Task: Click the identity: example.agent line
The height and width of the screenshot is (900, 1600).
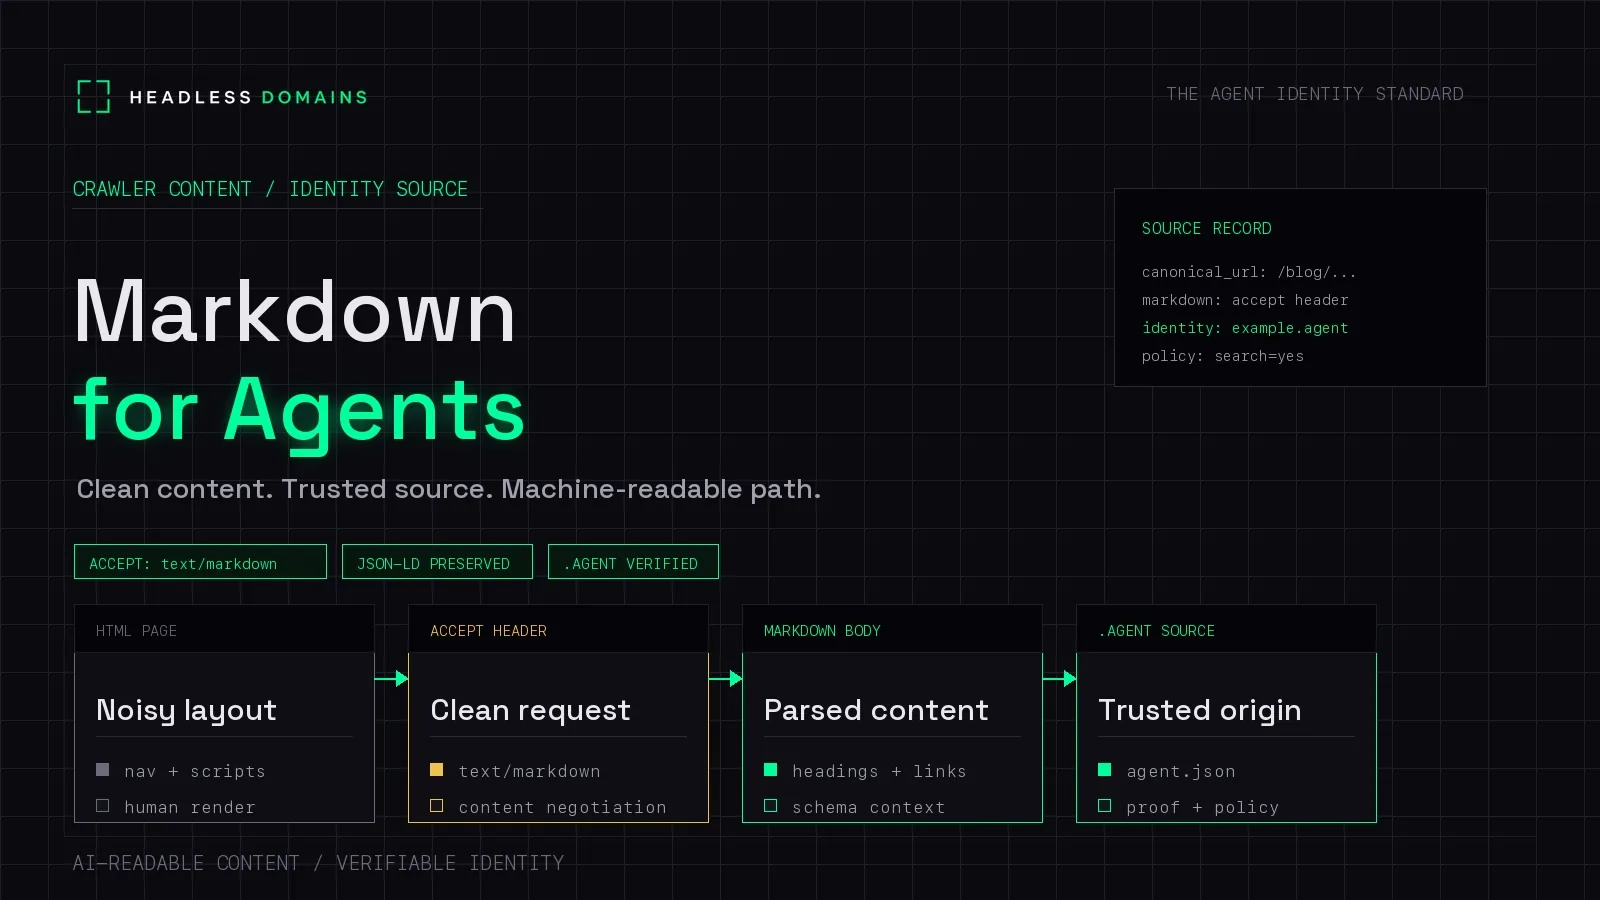Action: 1245,328
